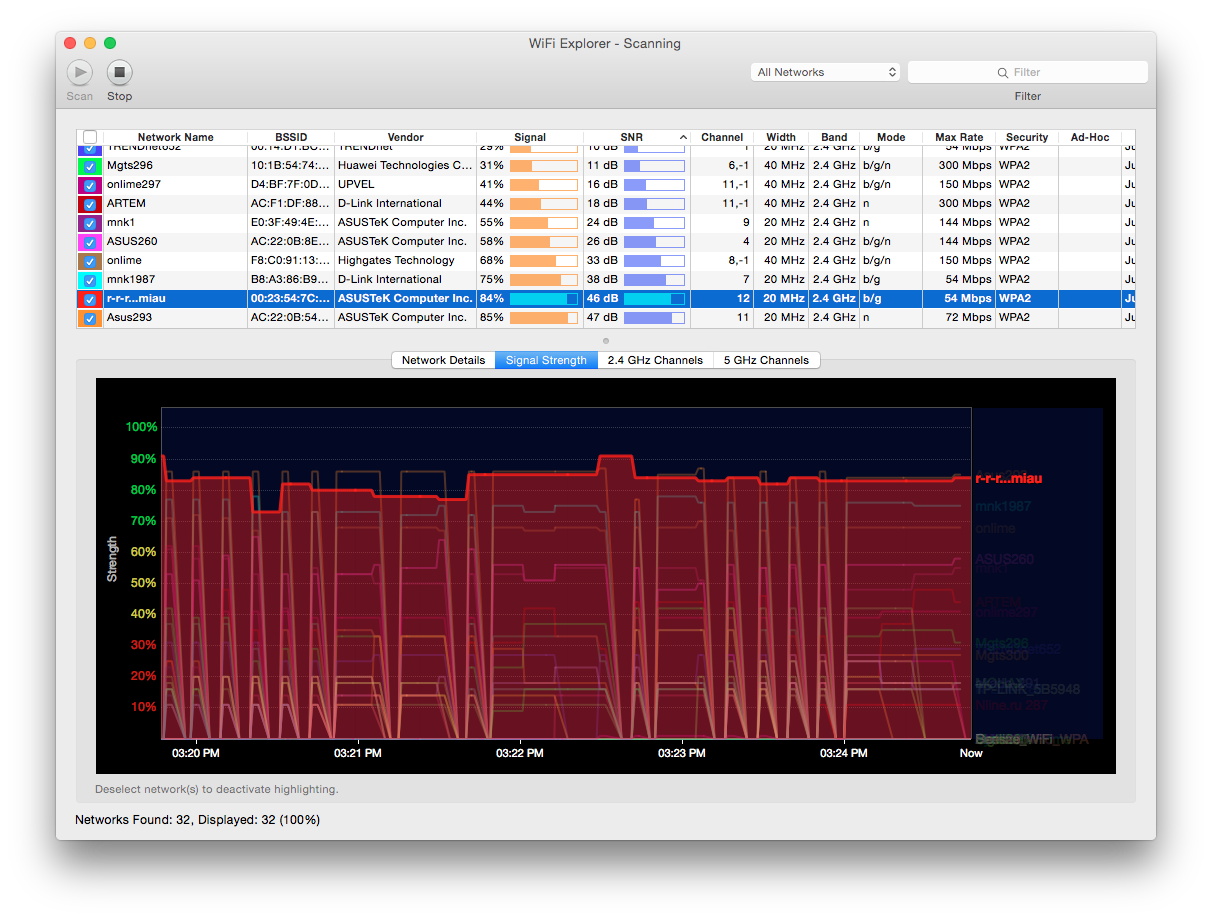Sort by SNR column header
Viewport: 1212px width, 920px height.
click(x=636, y=137)
